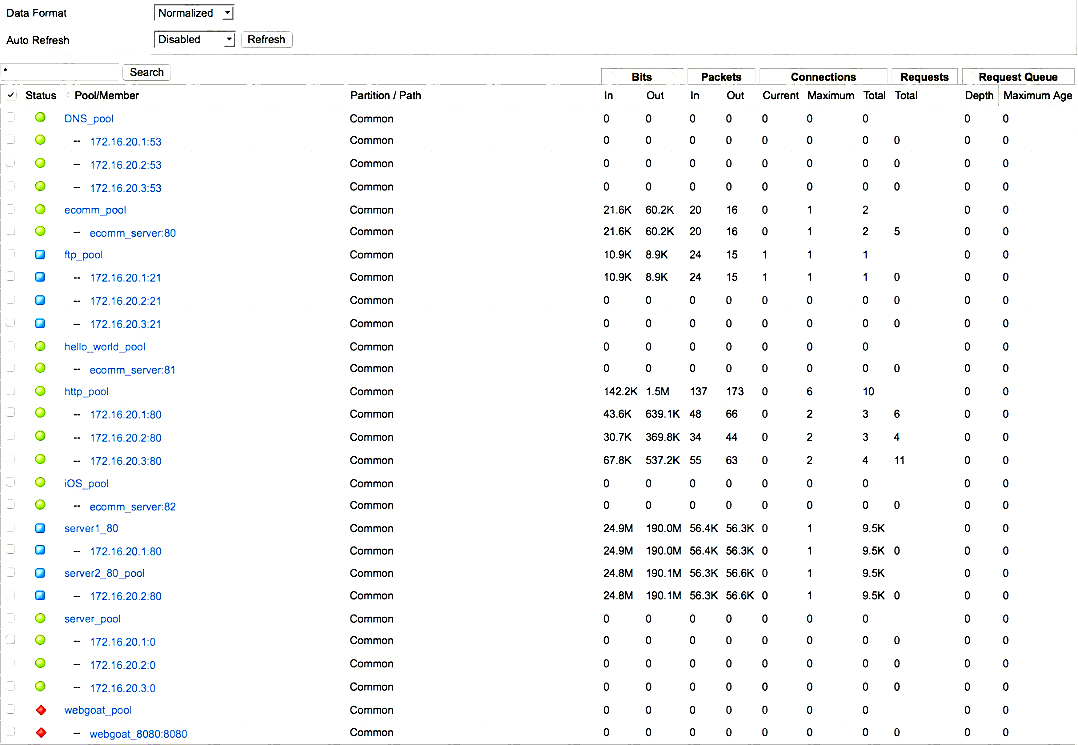Click green status icon for ecomm_pool
The width and height of the screenshot is (1078, 745).
pos(40,209)
